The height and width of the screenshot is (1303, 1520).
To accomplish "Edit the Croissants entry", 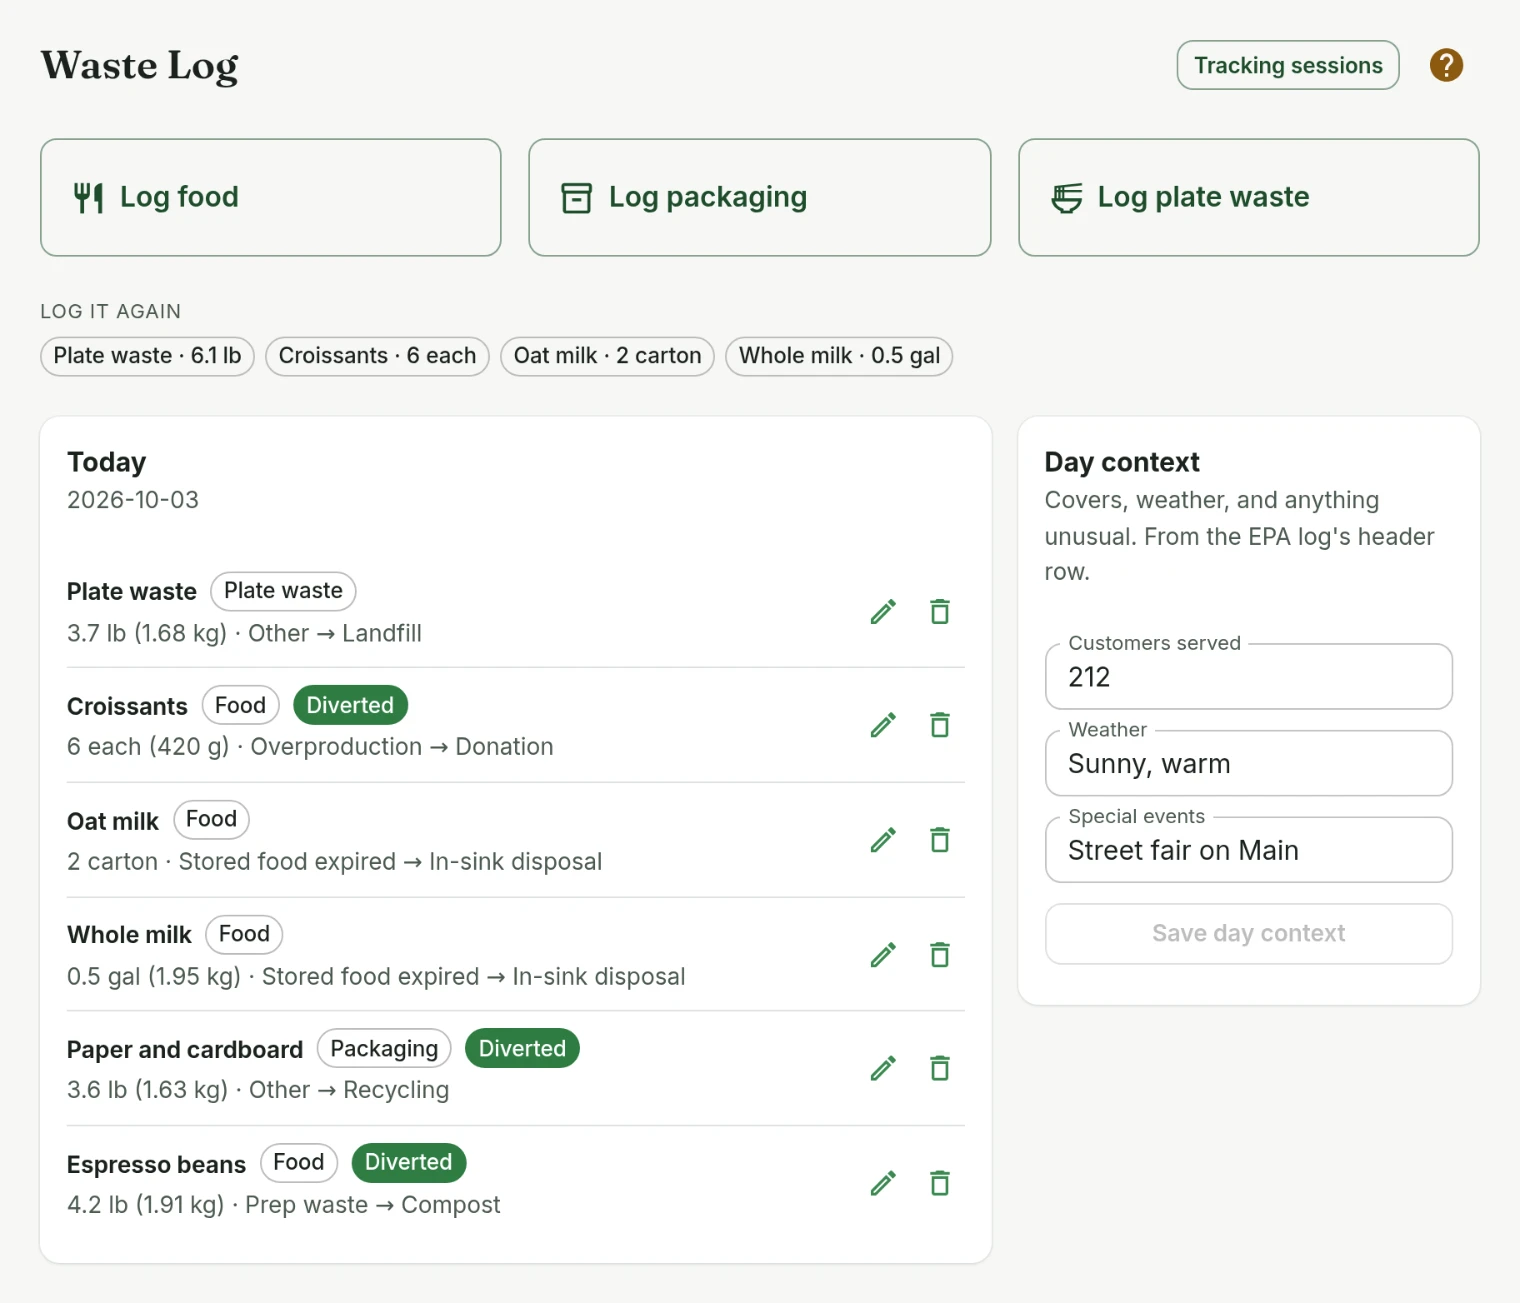I will (x=883, y=725).
